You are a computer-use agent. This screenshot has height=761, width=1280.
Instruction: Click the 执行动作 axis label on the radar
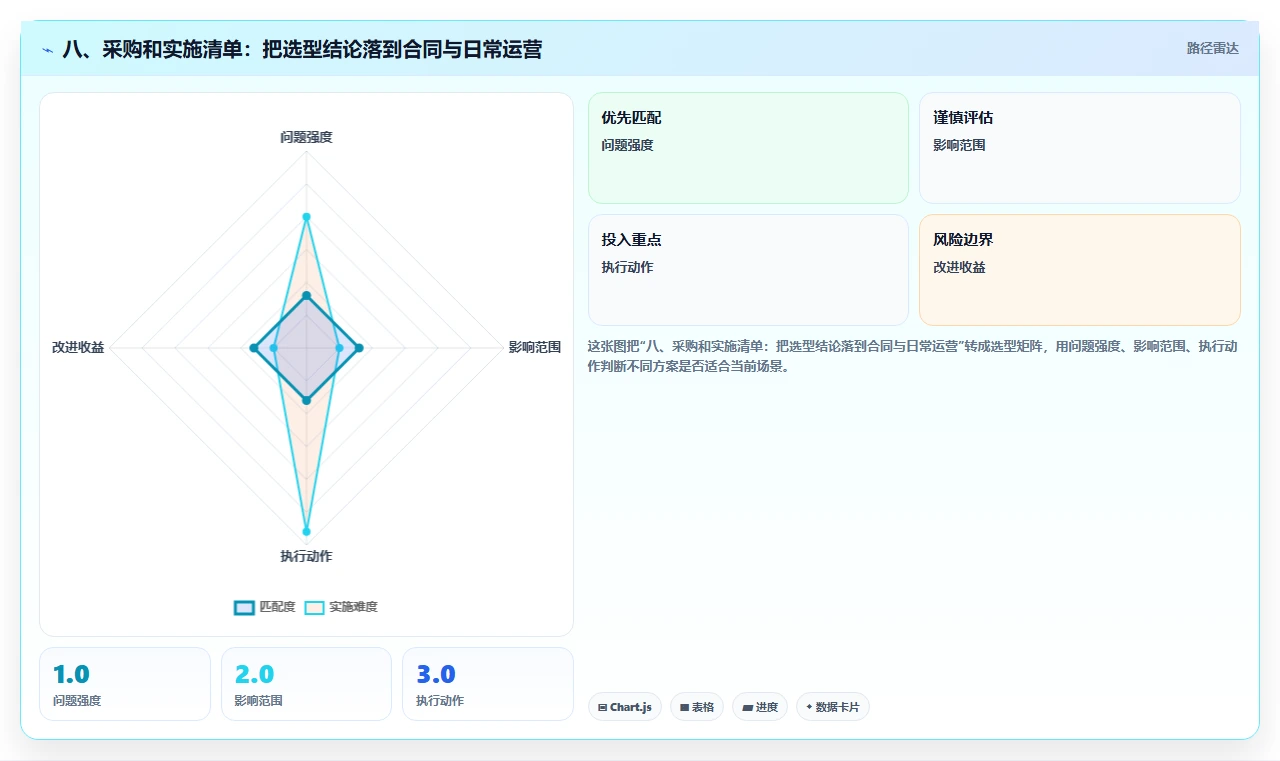306,556
